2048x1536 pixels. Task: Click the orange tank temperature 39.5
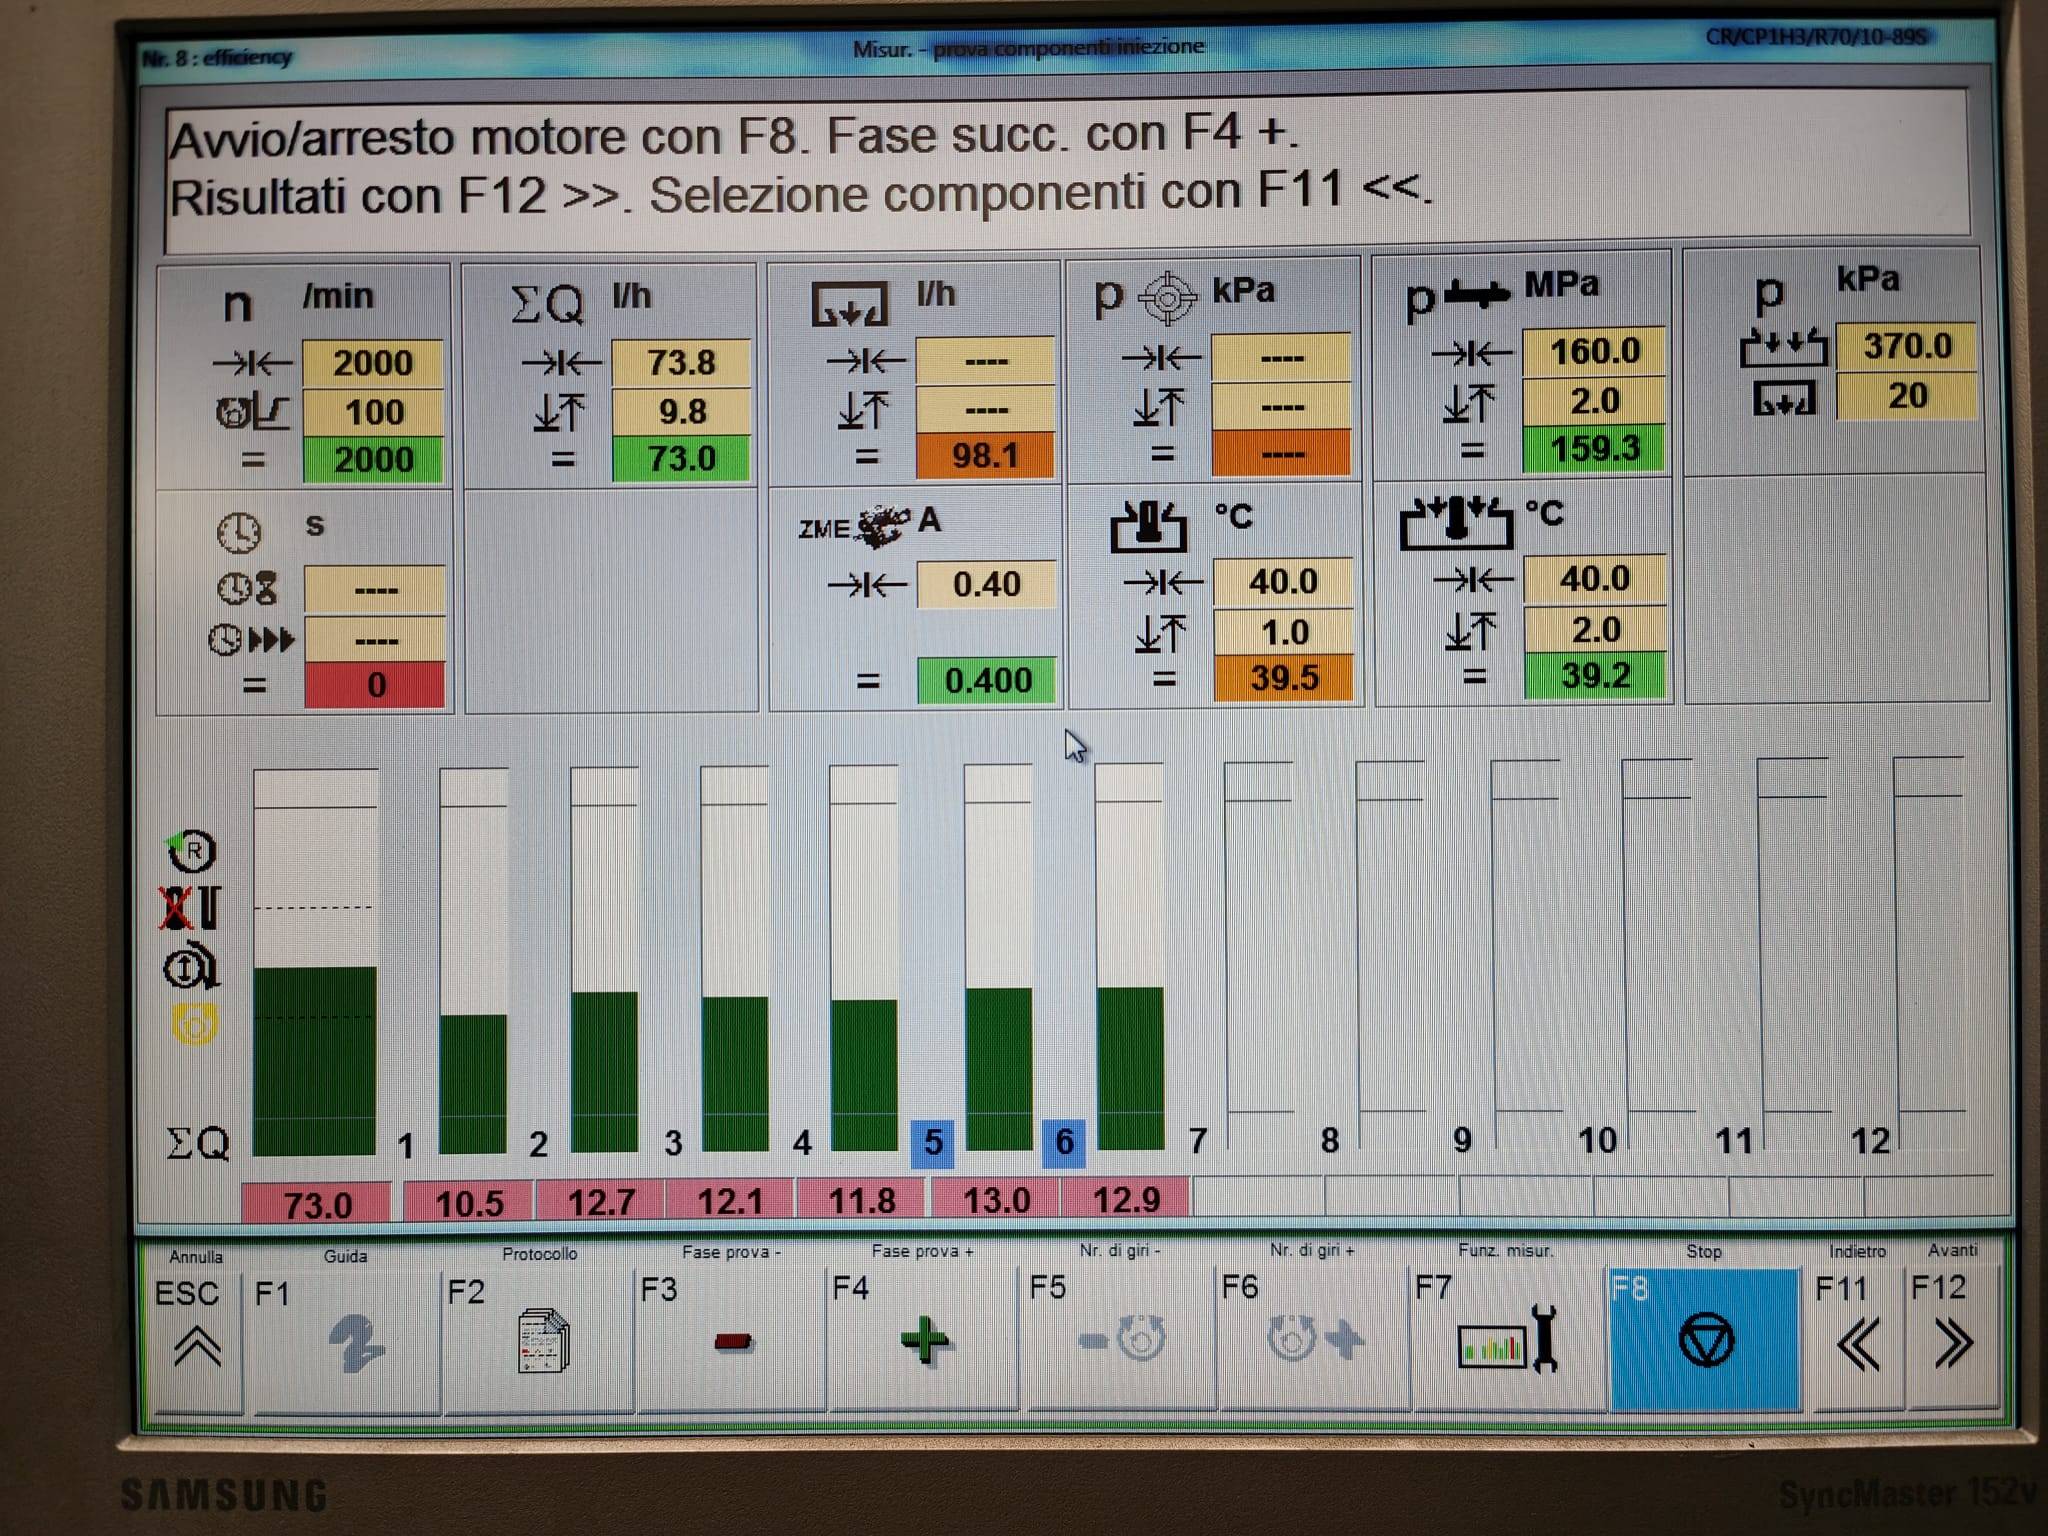click(1284, 677)
